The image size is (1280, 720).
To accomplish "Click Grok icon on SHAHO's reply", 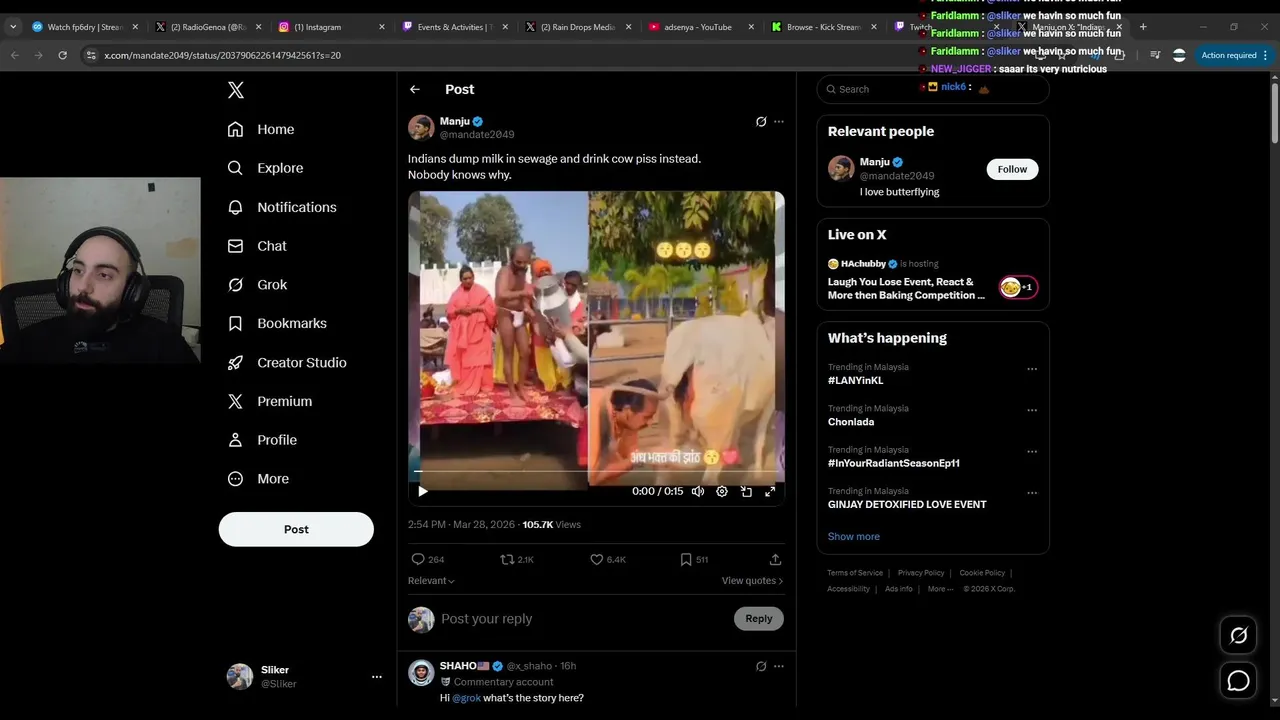I will coord(761,666).
